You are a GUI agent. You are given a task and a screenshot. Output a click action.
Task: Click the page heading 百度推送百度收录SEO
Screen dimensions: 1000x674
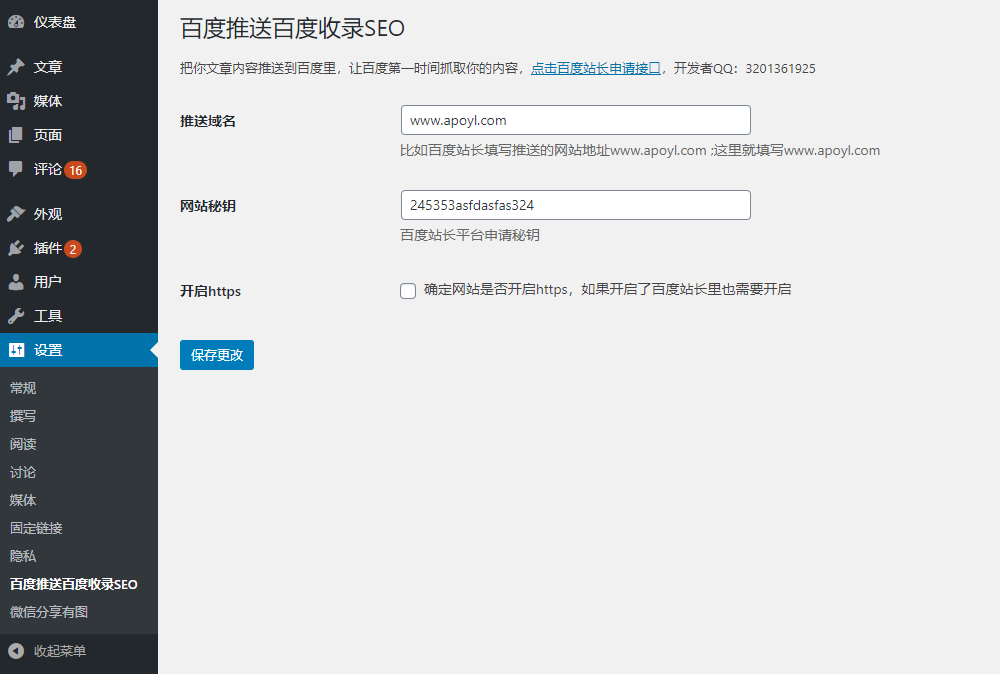point(292,29)
